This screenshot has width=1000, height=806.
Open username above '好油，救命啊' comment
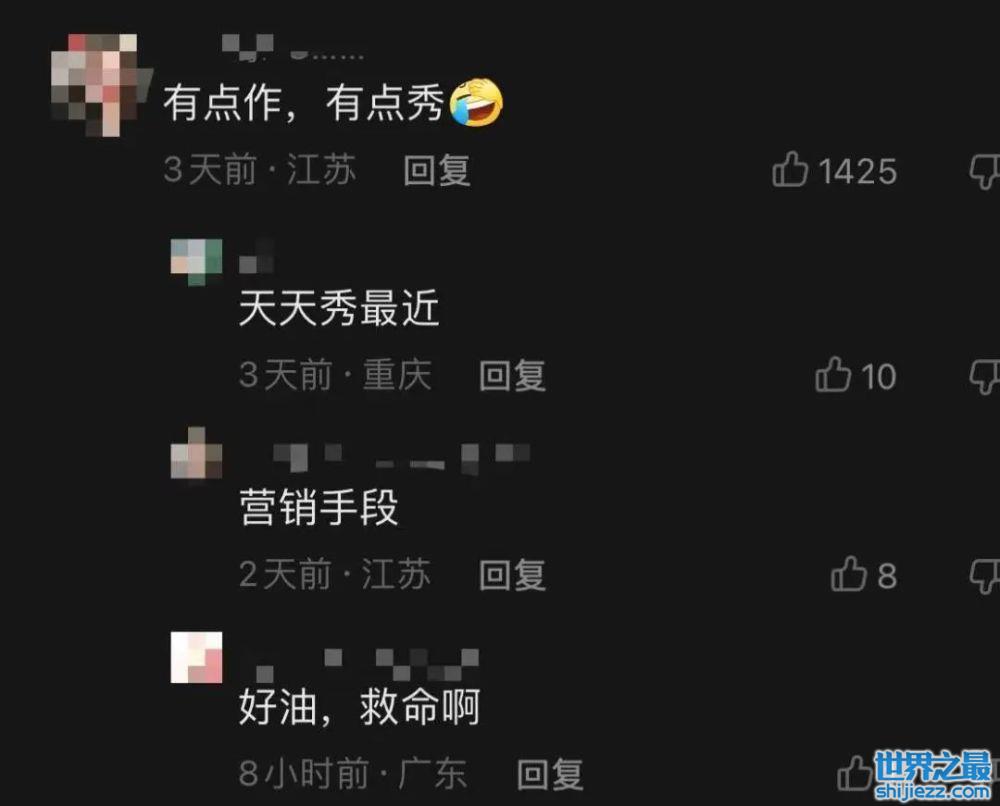367,664
